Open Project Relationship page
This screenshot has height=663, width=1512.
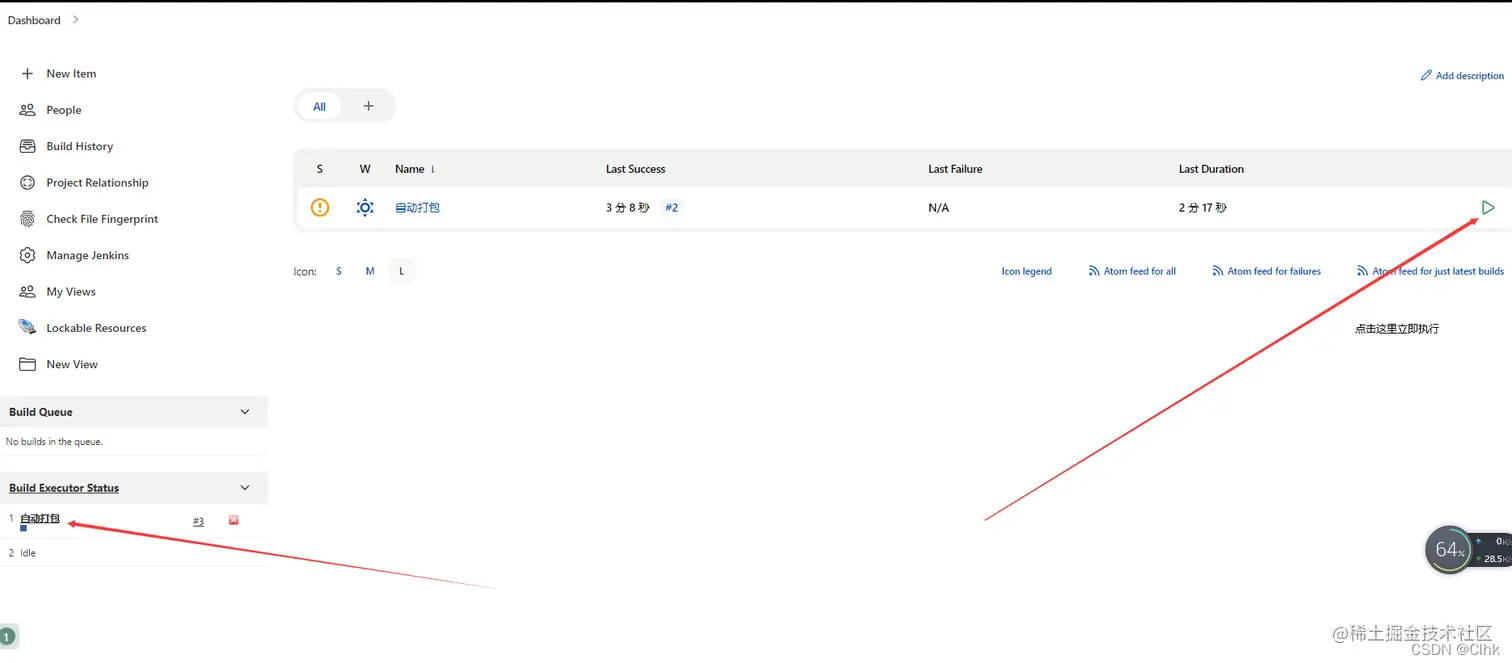tap(97, 183)
